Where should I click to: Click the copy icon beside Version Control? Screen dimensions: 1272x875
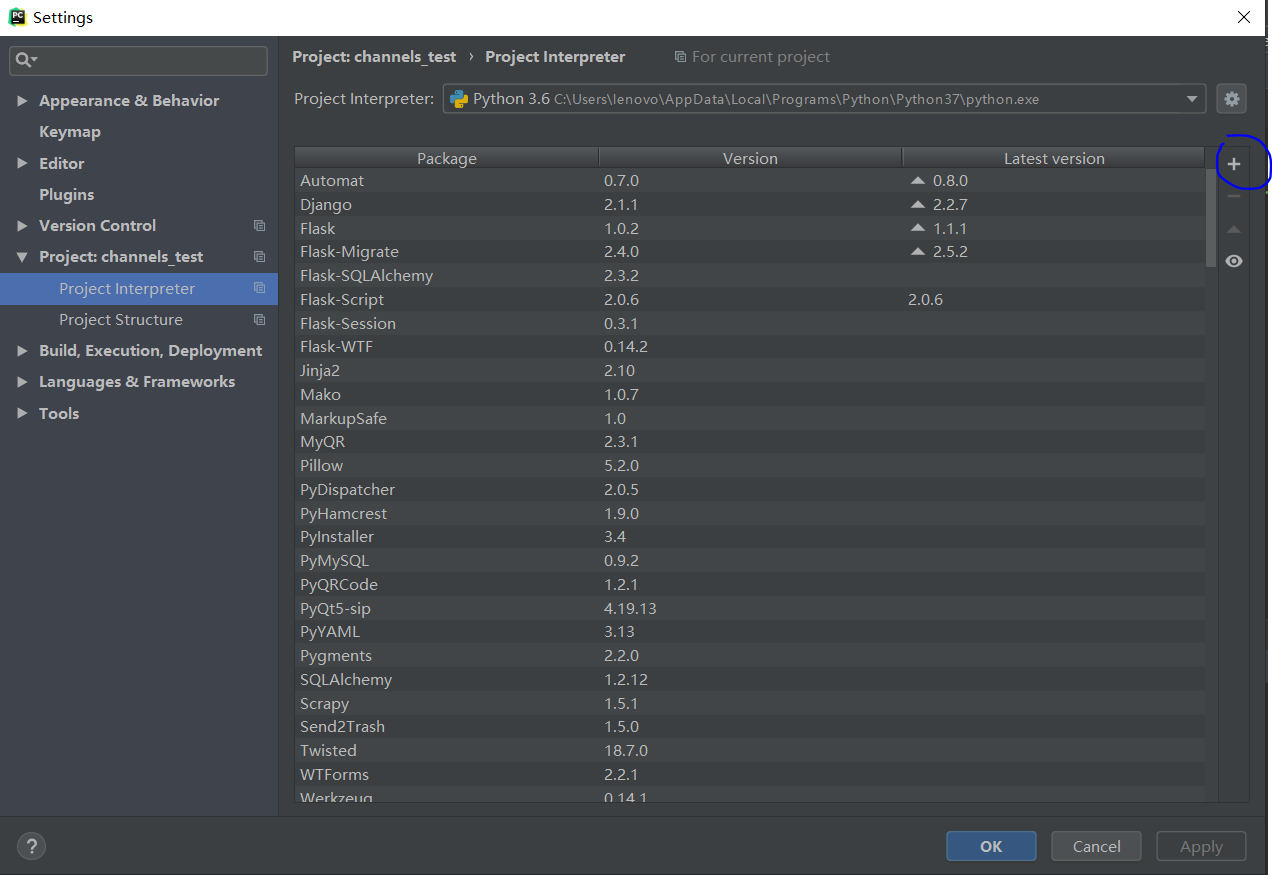pyautogui.click(x=260, y=226)
